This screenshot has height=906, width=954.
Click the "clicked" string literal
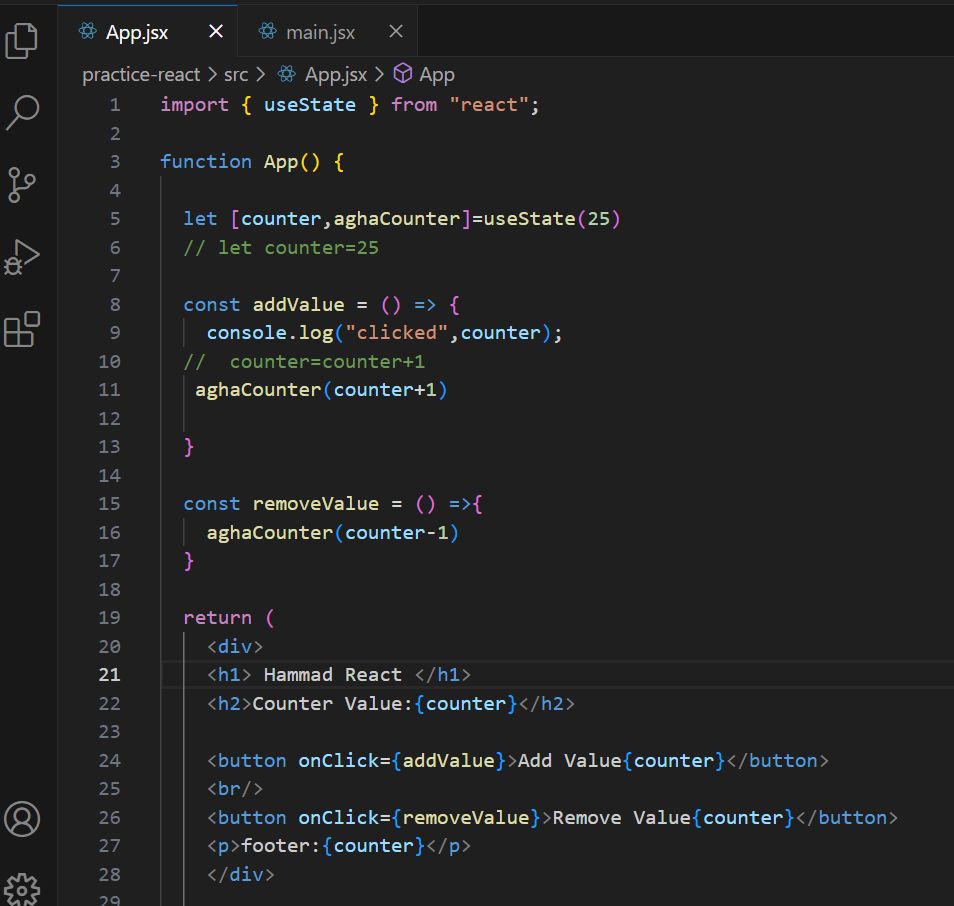tap(397, 333)
